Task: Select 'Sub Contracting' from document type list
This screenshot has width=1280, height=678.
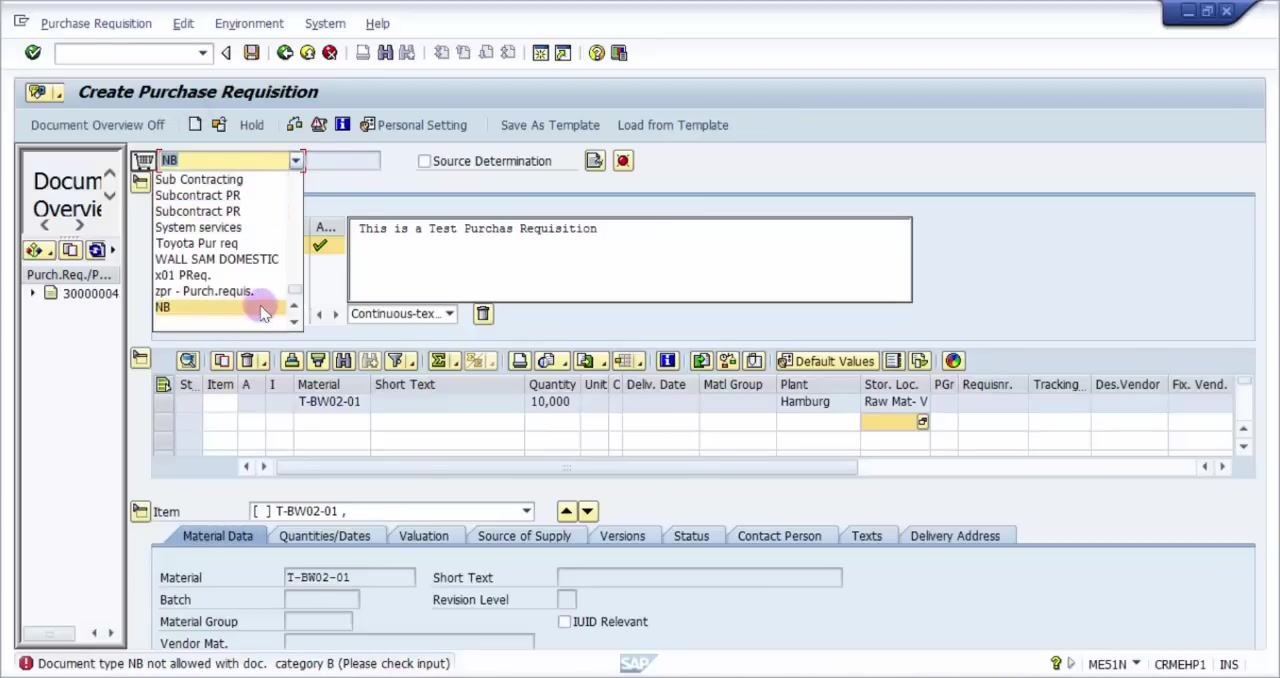Action: (199, 180)
